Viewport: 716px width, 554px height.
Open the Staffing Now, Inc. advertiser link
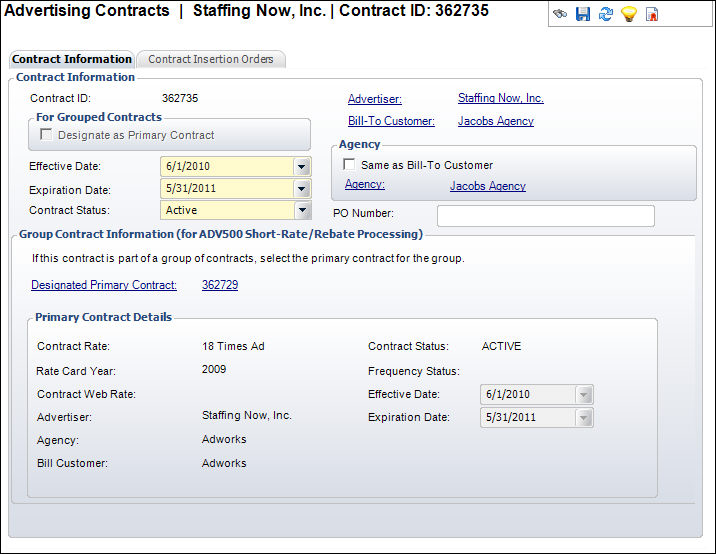pyautogui.click(x=500, y=99)
